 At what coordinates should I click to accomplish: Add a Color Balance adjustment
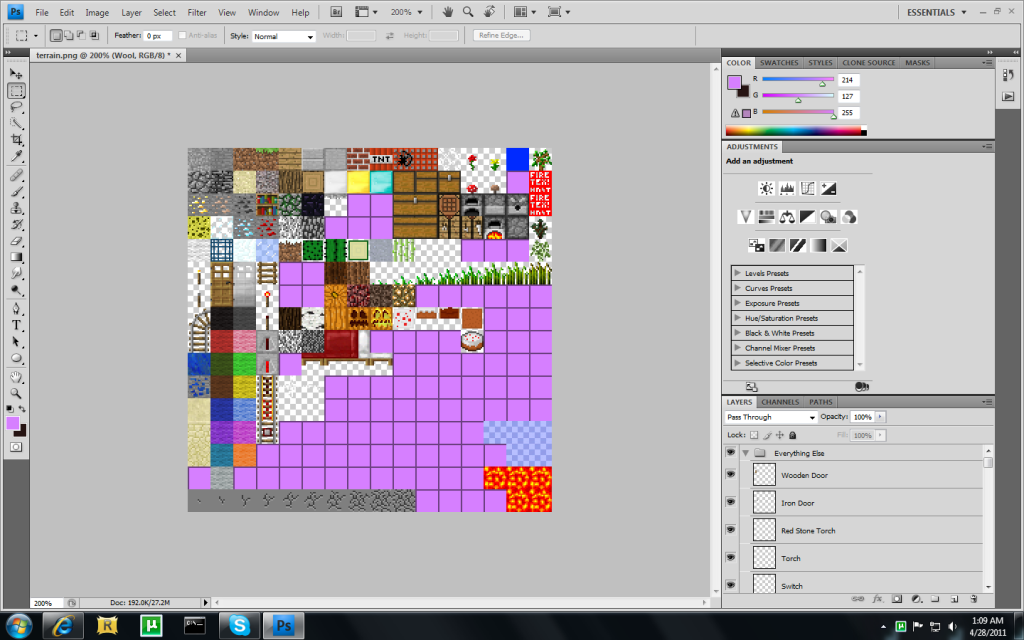coord(787,217)
